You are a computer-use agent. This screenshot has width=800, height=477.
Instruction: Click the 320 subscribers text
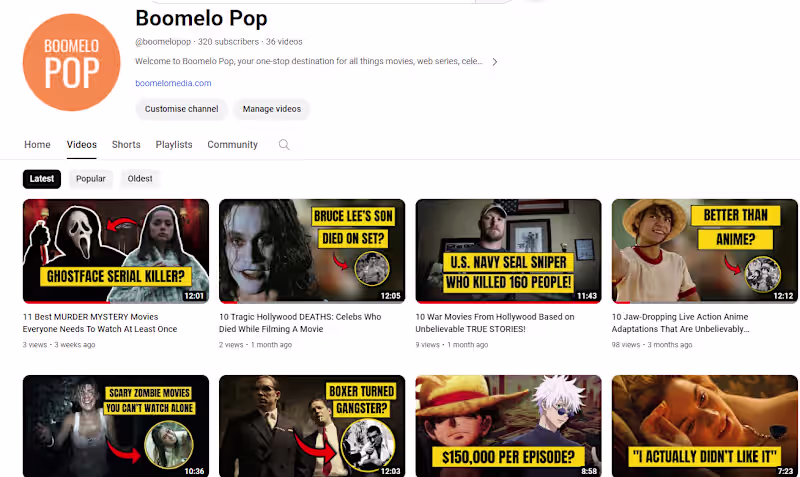[x=228, y=42]
